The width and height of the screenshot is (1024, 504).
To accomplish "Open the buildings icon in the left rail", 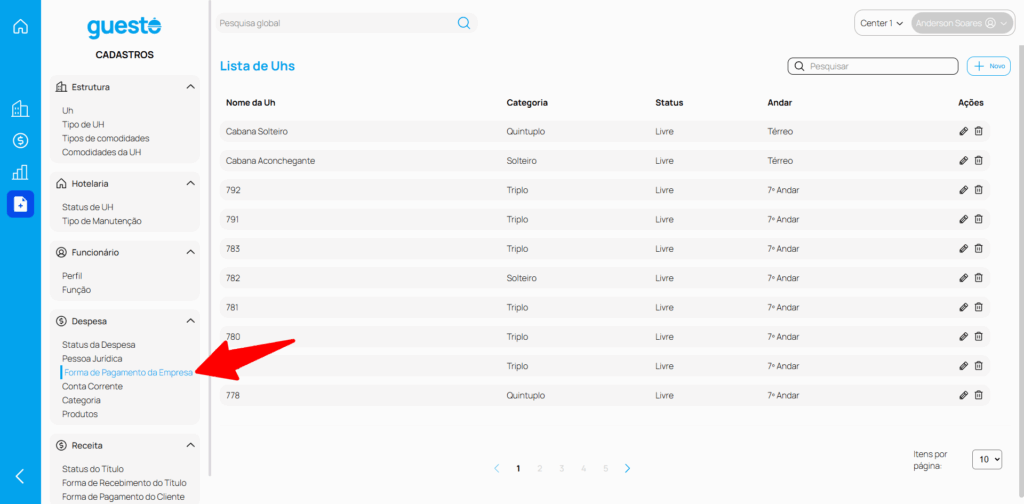I will pos(20,109).
